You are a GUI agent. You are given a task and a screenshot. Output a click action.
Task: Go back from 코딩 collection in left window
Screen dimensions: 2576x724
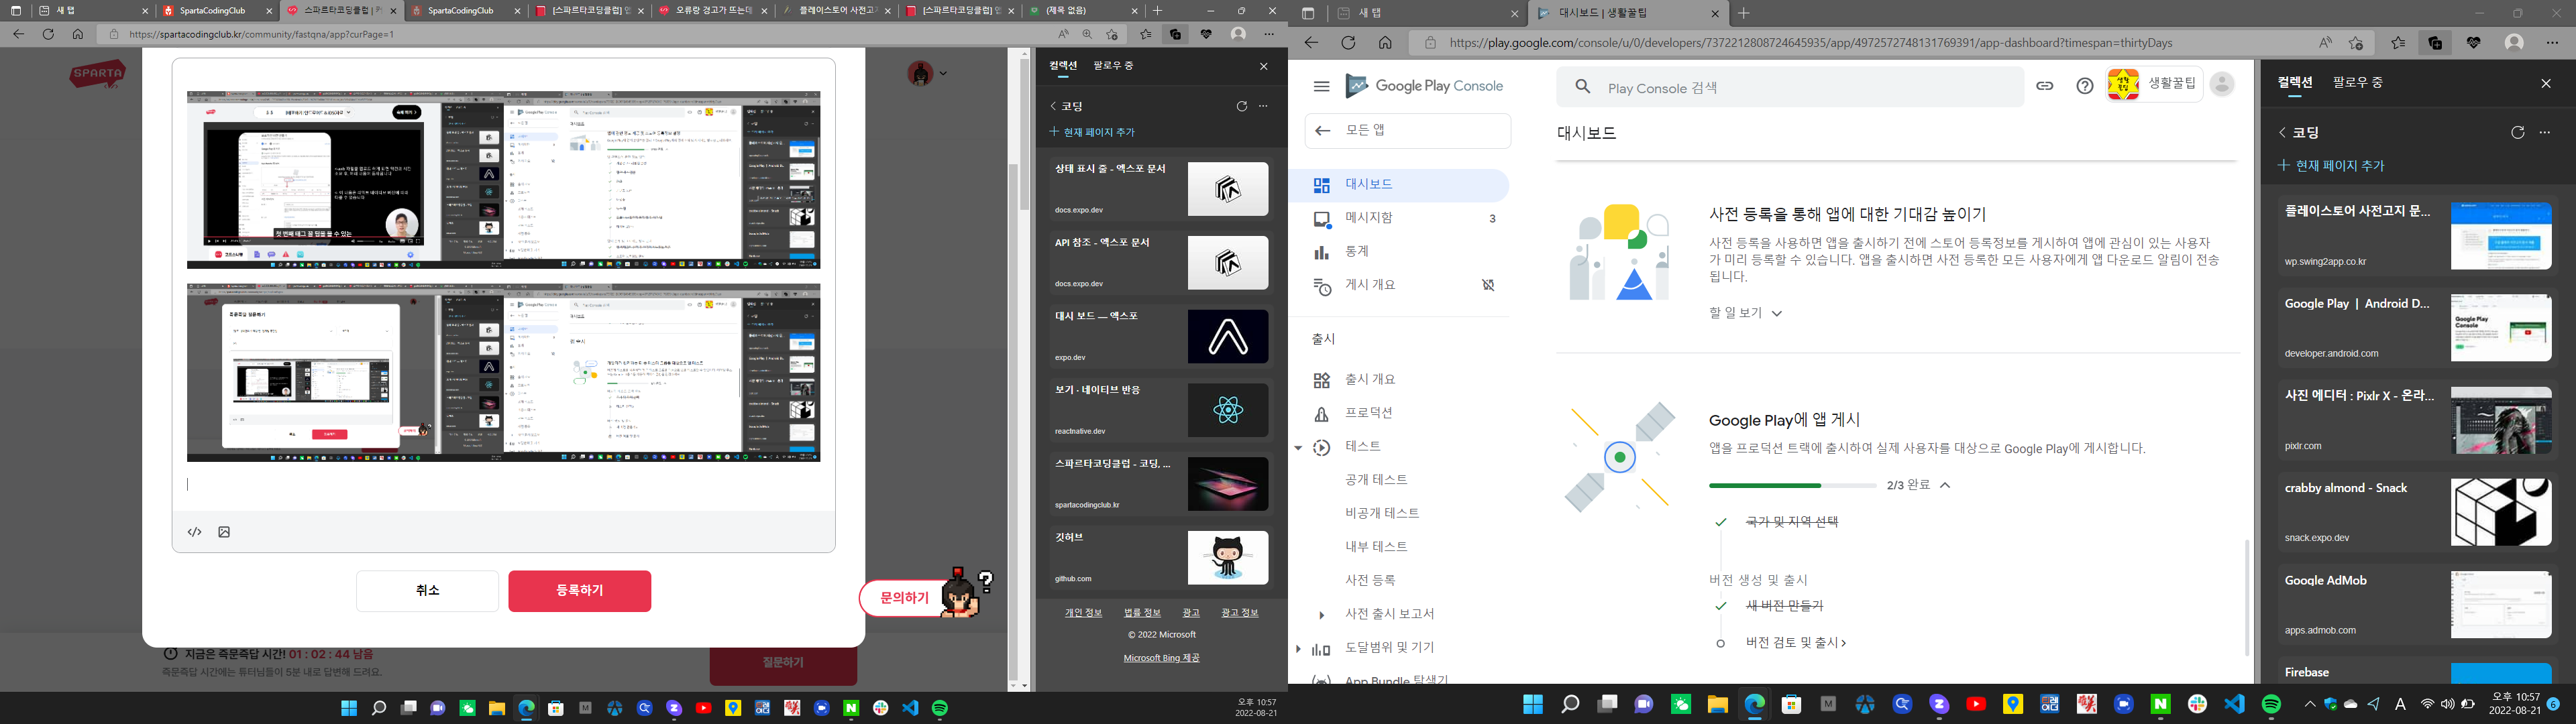click(x=1053, y=106)
